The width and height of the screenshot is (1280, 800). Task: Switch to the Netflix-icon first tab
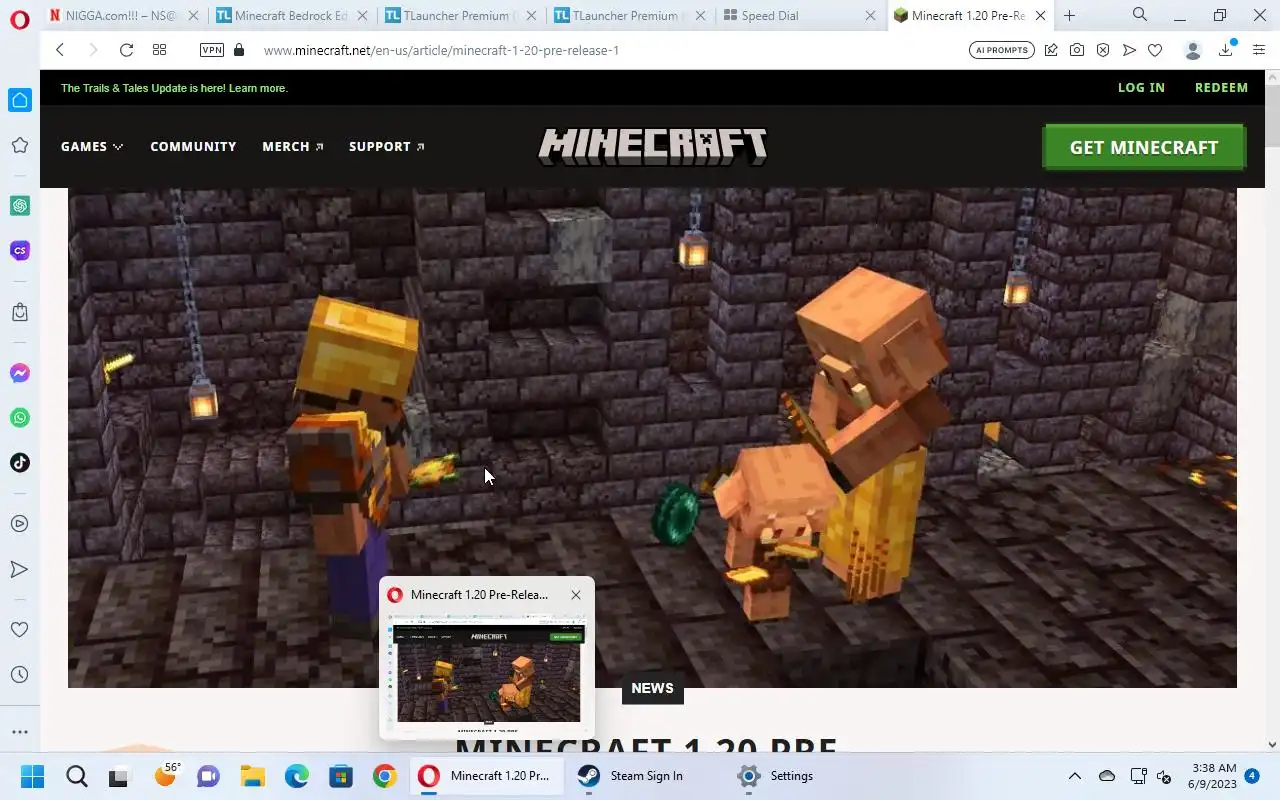click(x=126, y=15)
